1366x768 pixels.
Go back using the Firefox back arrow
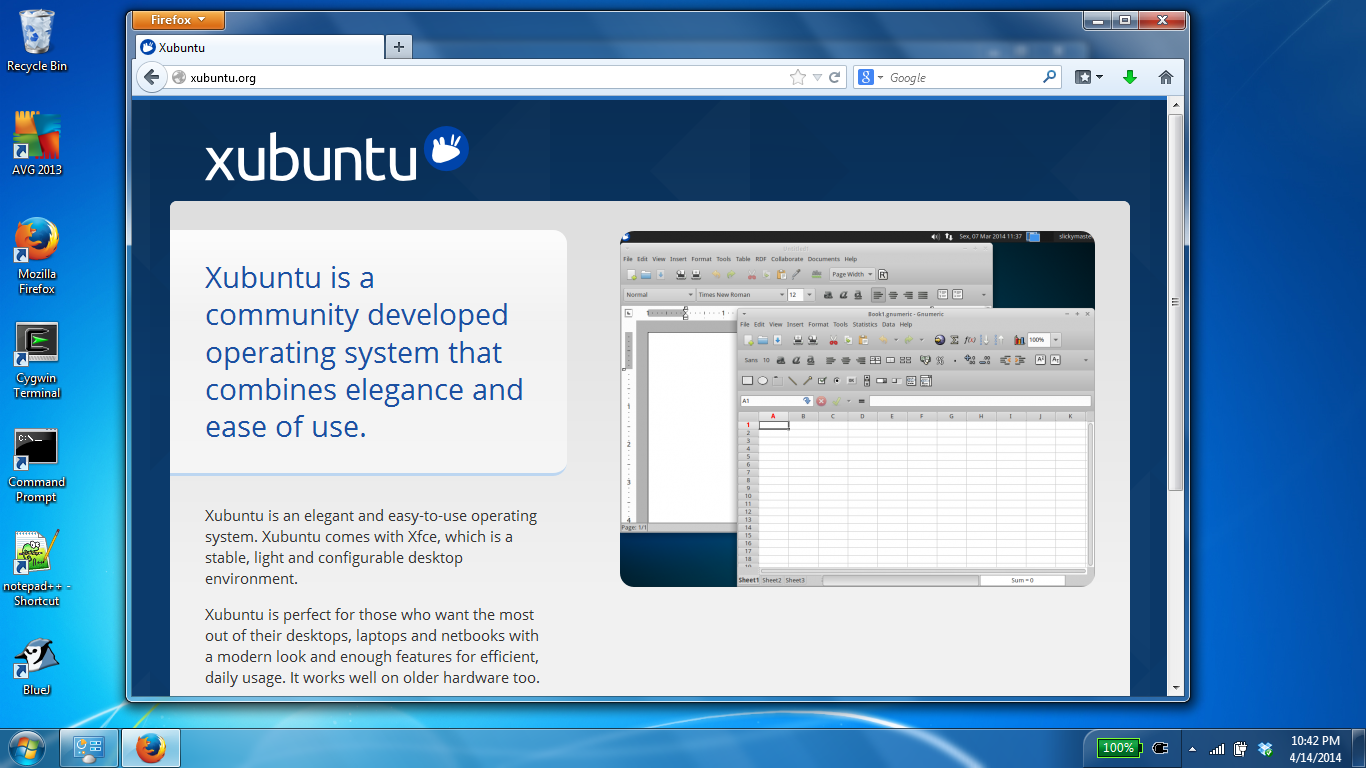[151, 77]
